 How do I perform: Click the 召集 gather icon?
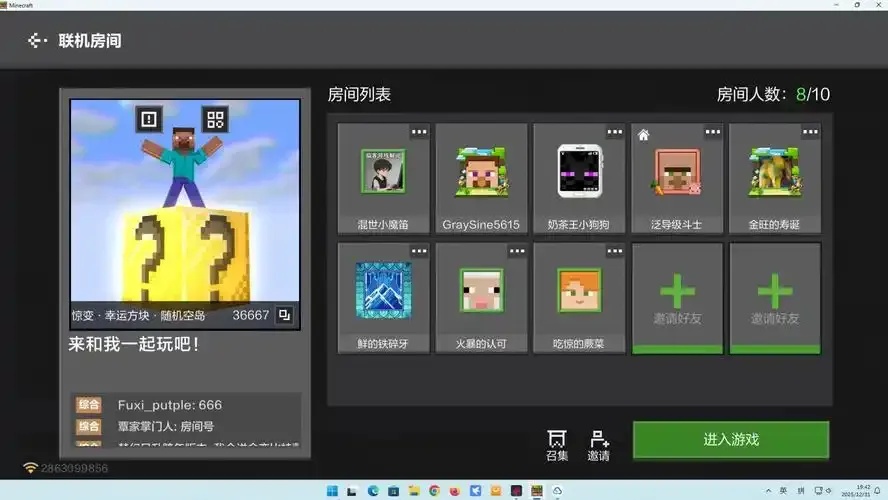[x=557, y=445]
